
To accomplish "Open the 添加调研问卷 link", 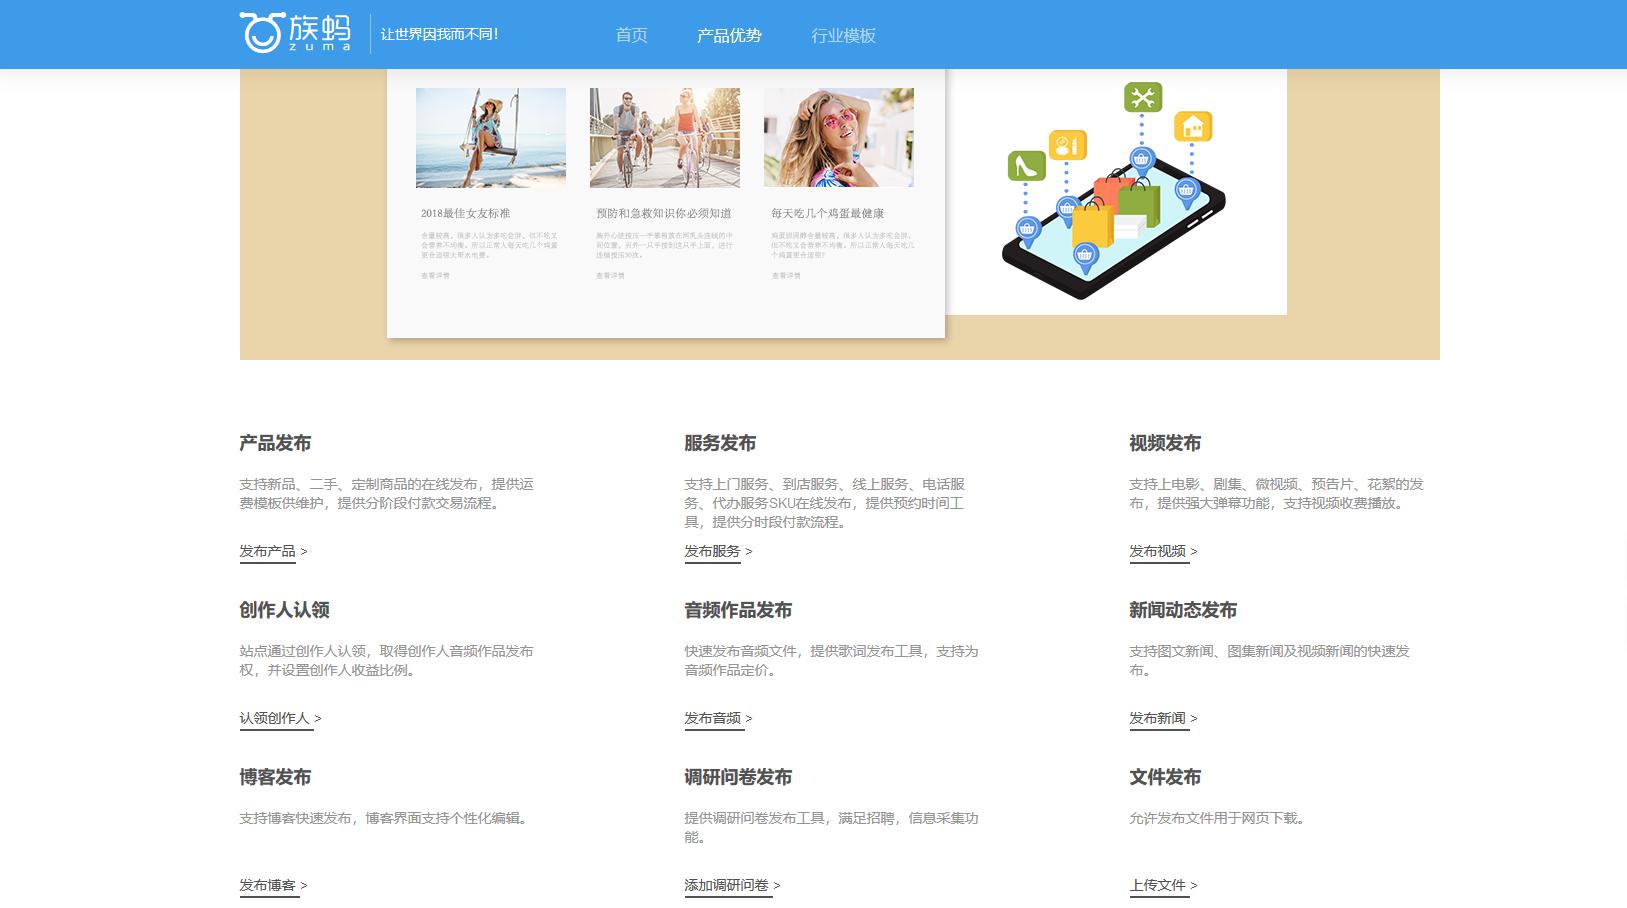I will [x=725, y=885].
